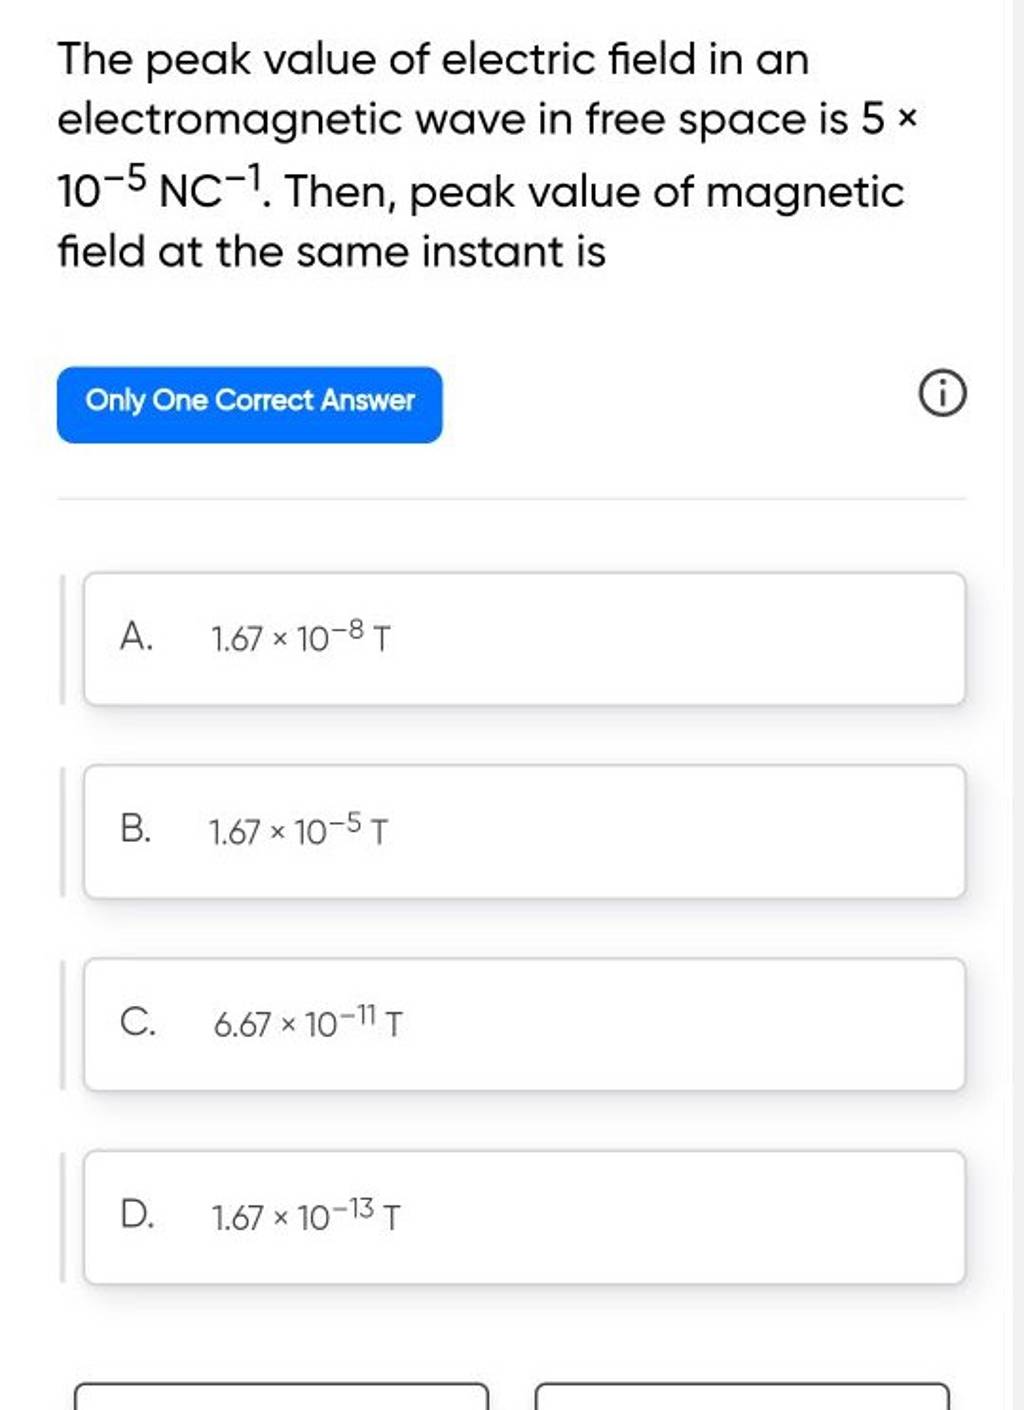
Task: Click the "B." letter label
Action: pyautogui.click(x=136, y=829)
